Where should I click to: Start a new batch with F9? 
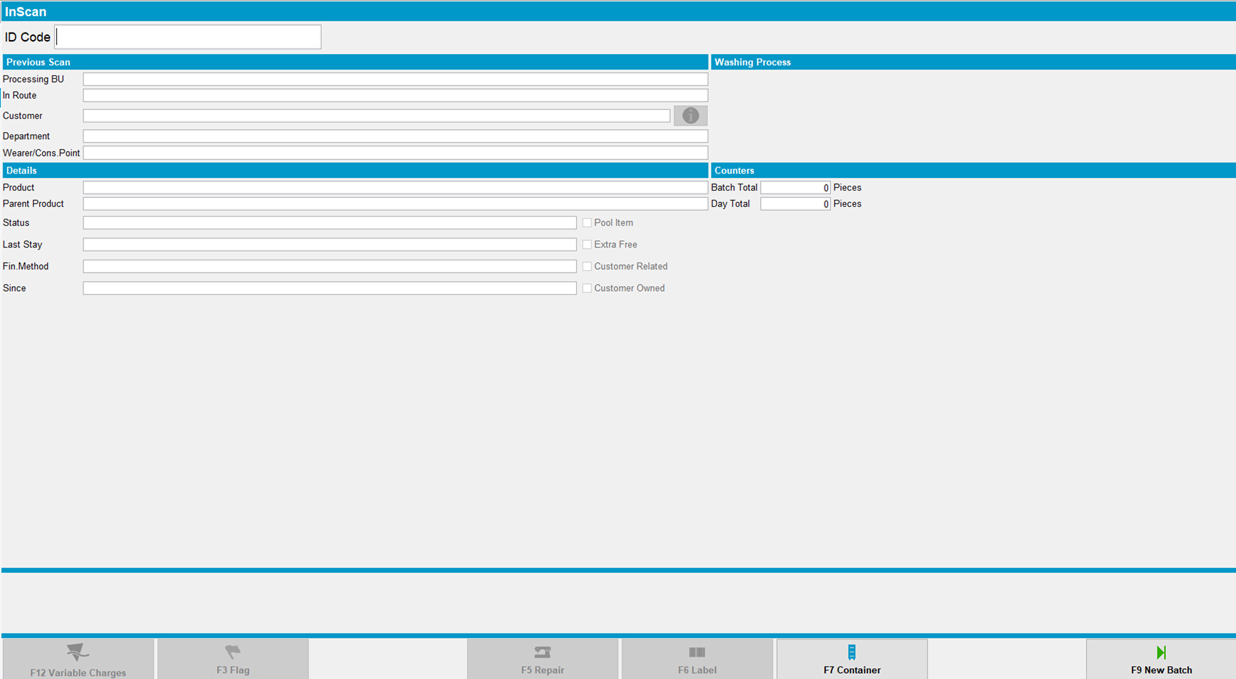(1160, 659)
